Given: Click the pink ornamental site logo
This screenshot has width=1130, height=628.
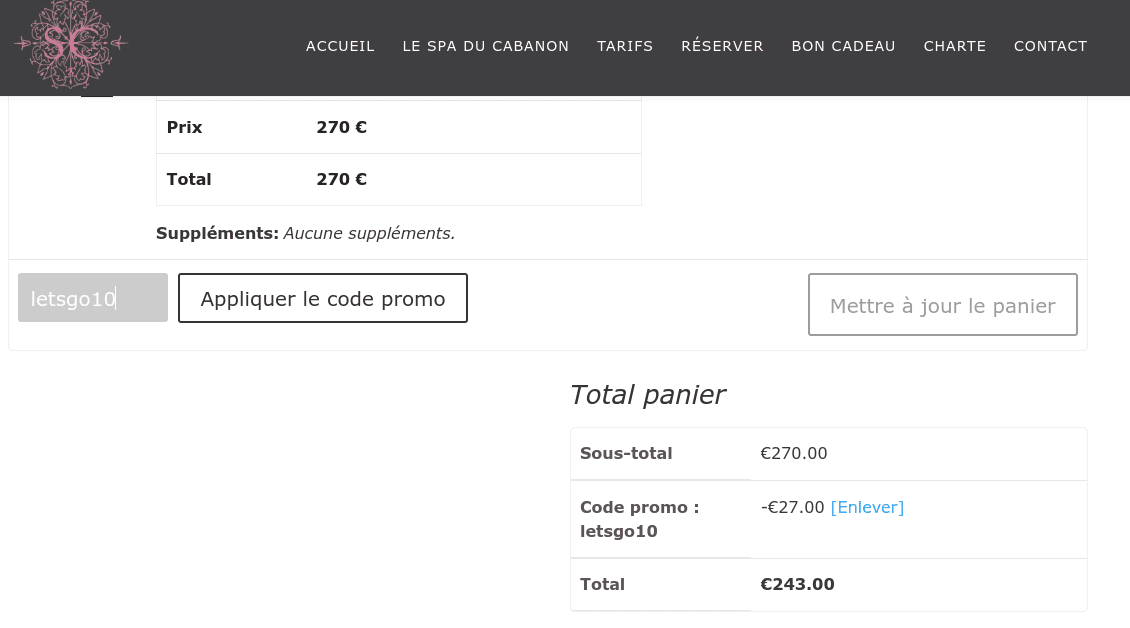Looking at the screenshot, I should pyautogui.click(x=71, y=44).
